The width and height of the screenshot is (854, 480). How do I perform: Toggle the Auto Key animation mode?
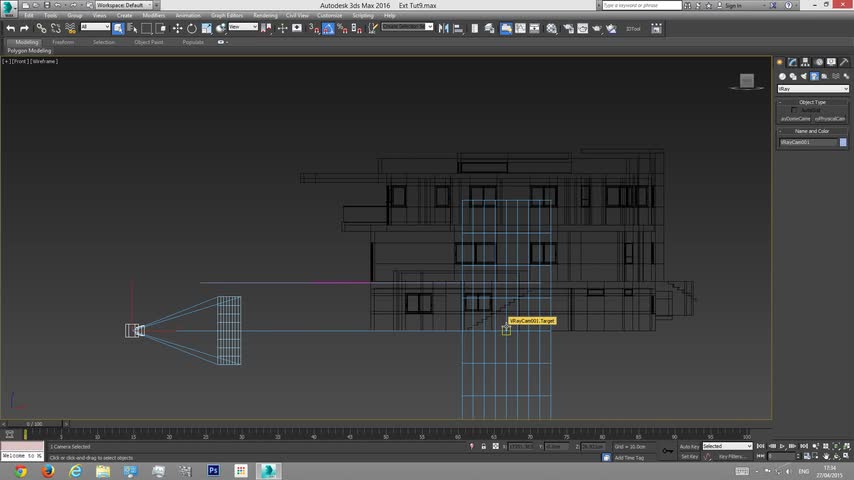[x=689, y=446]
